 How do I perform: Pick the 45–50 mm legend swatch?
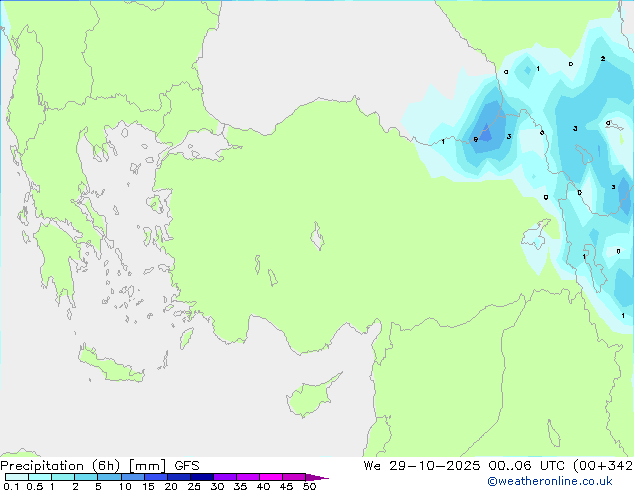[294, 477]
